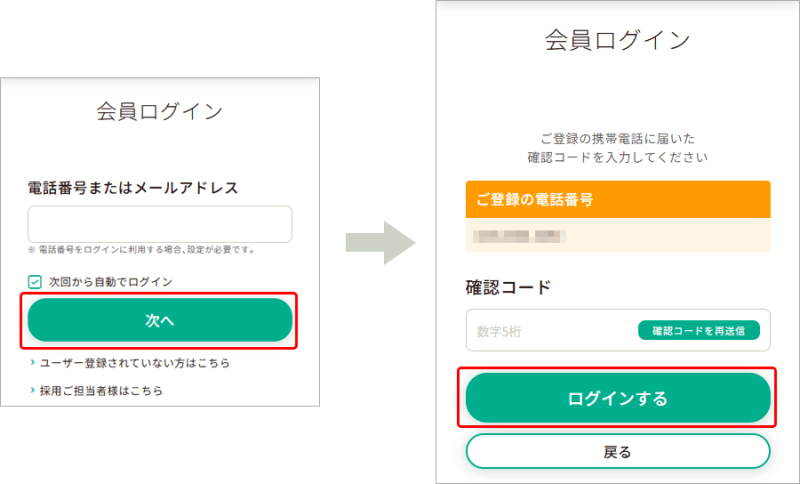Viewport: 800px width, 484px height.
Task: Click the 次回から自動でログイン label text
Action: 110,282
